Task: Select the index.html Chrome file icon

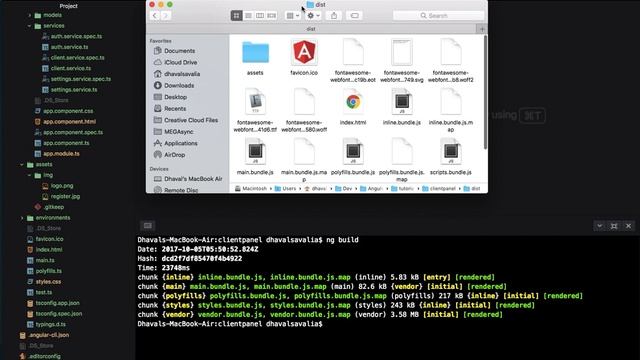Action: pyautogui.click(x=353, y=102)
